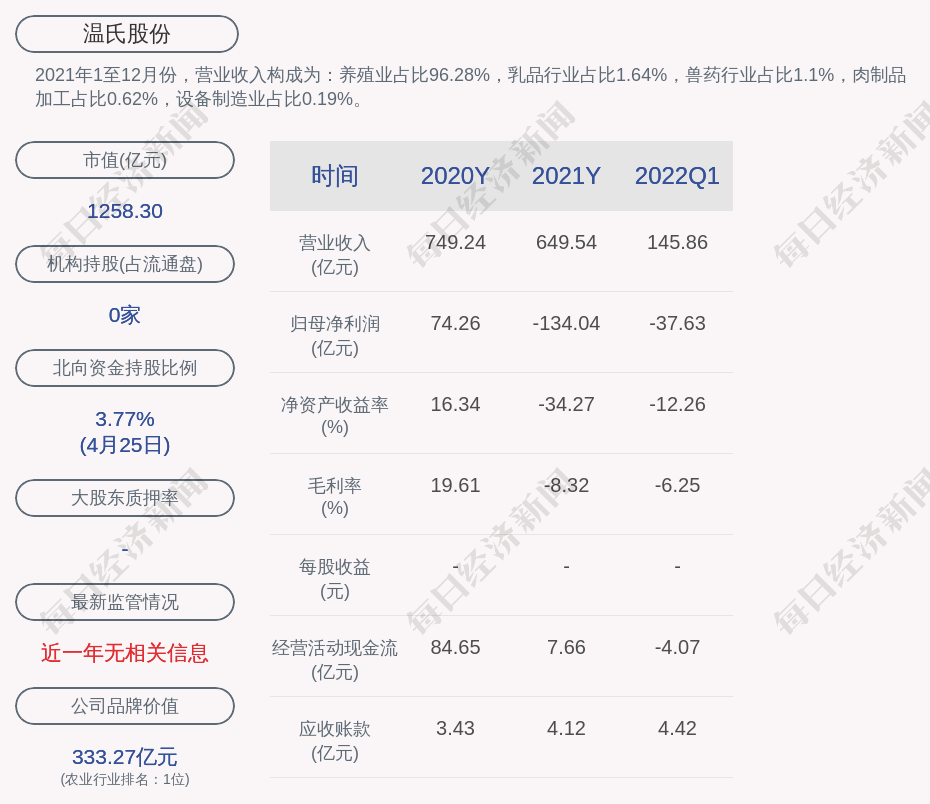930x804 pixels.
Task: Click the 2020Y column header
Action: (x=455, y=176)
